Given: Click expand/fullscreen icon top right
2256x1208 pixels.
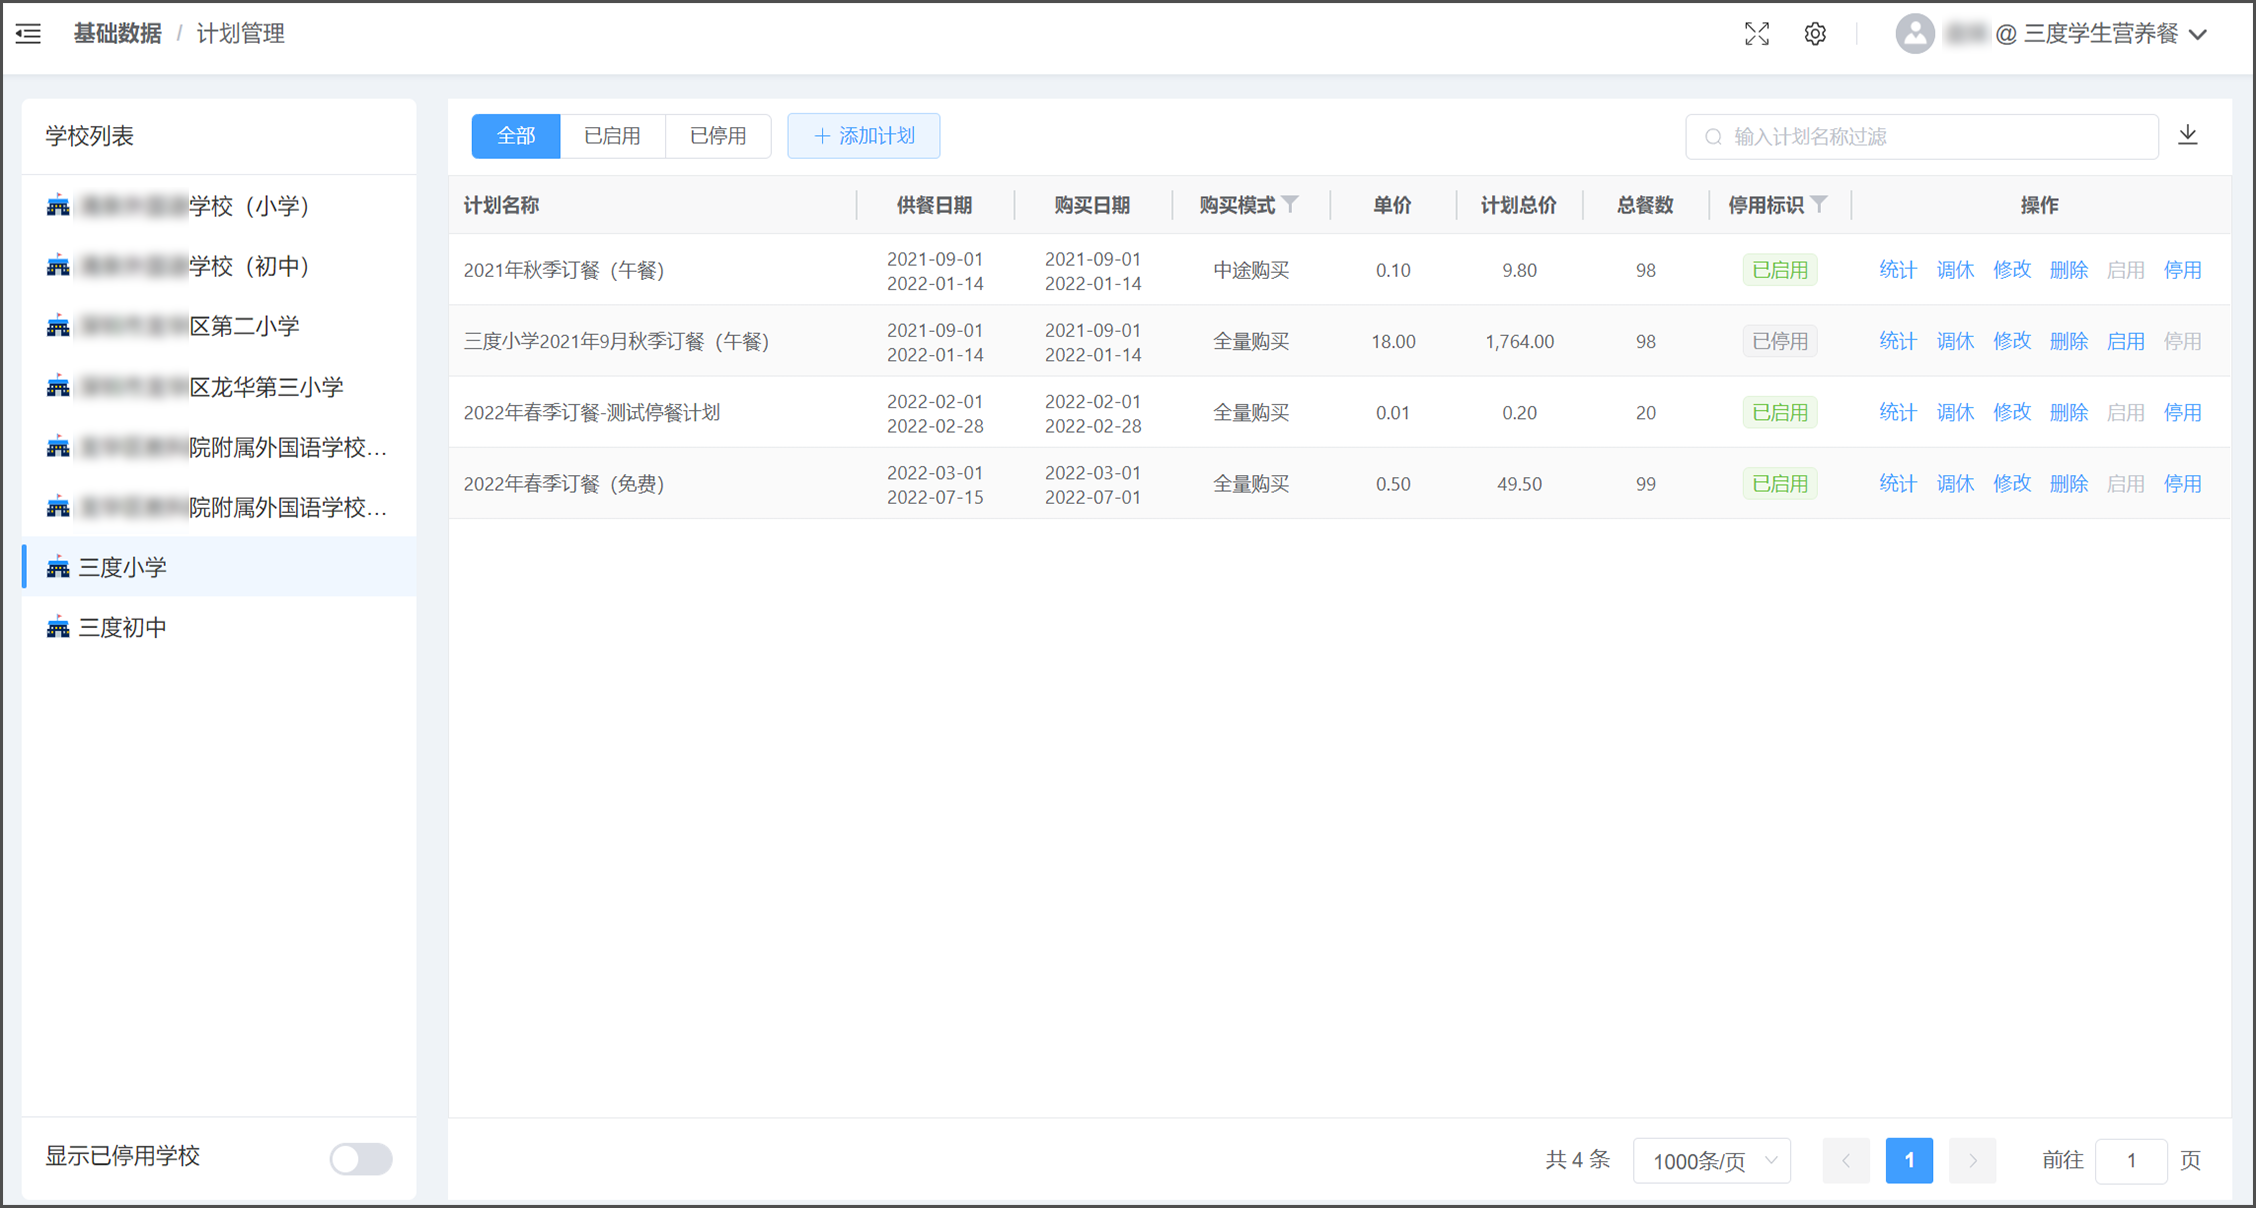Looking at the screenshot, I should [x=1758, y=31].
